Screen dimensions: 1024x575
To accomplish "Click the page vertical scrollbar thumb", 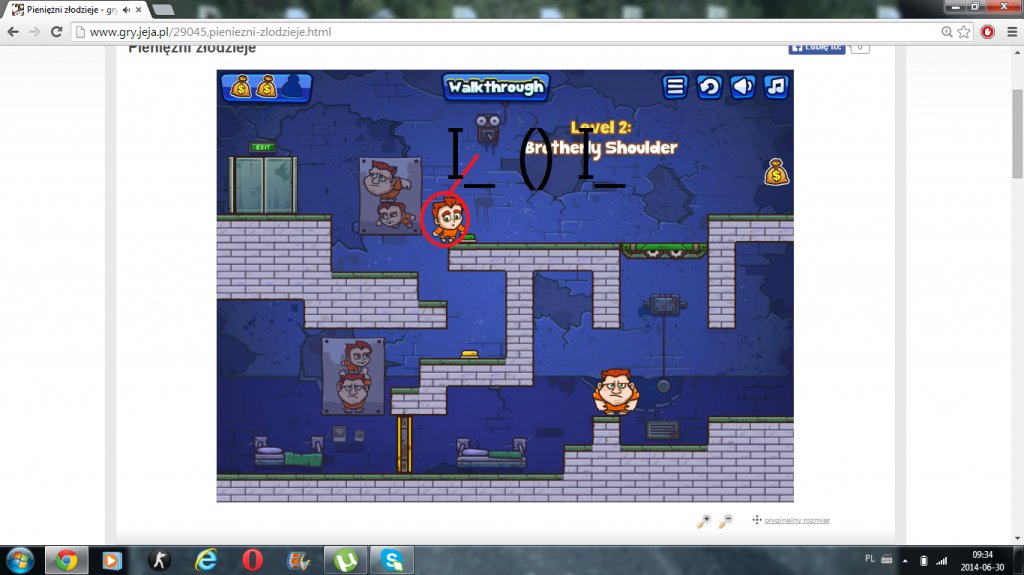I will click(x=1017, y=133).
